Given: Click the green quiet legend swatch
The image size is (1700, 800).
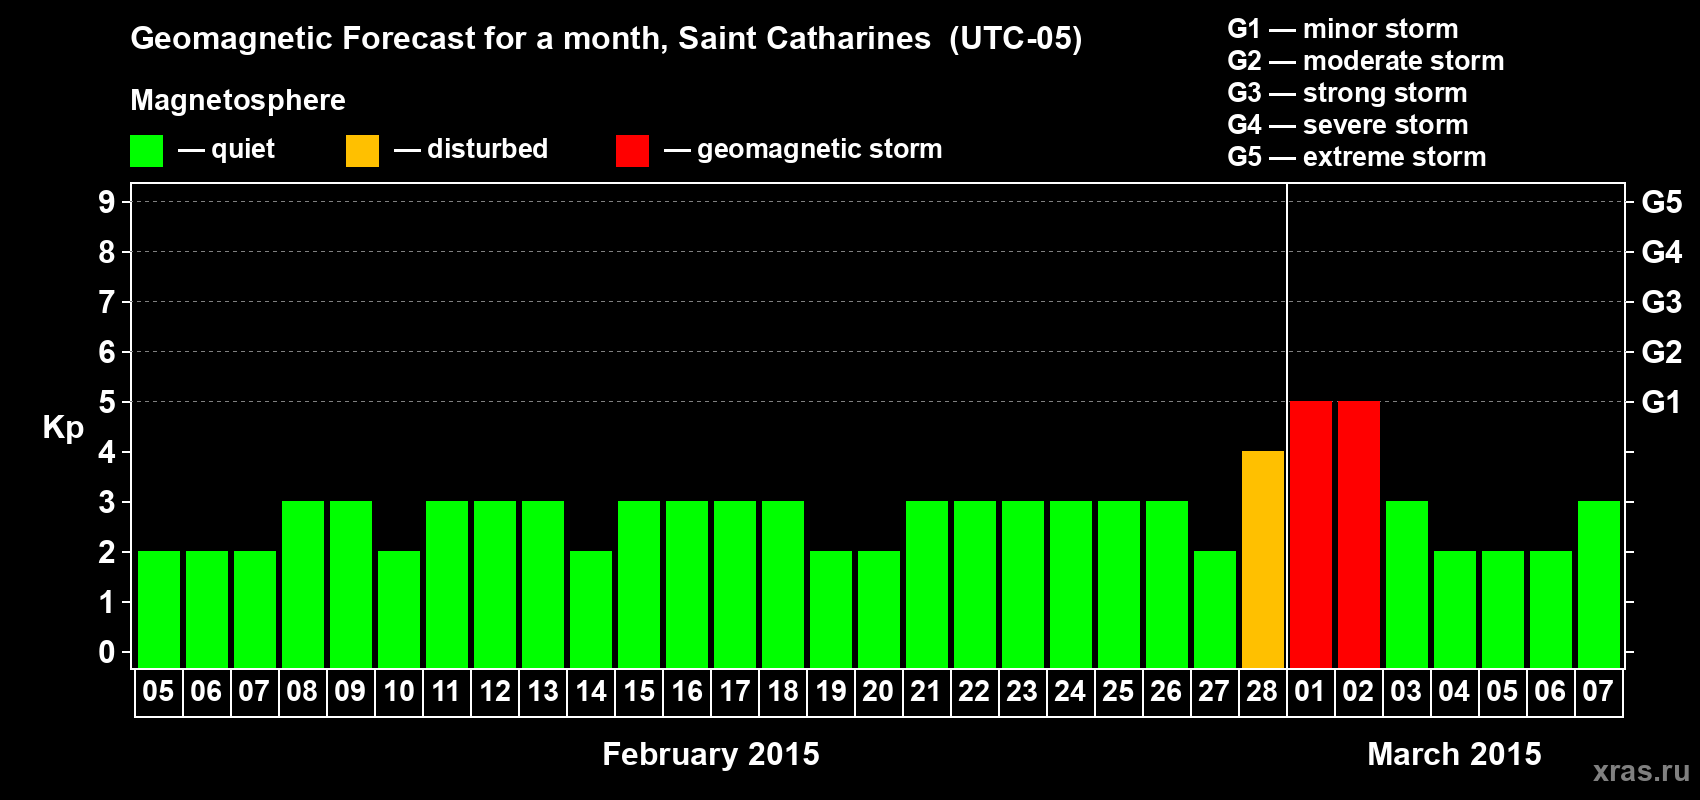Looking at the screenshot, I should coord(146,151).
